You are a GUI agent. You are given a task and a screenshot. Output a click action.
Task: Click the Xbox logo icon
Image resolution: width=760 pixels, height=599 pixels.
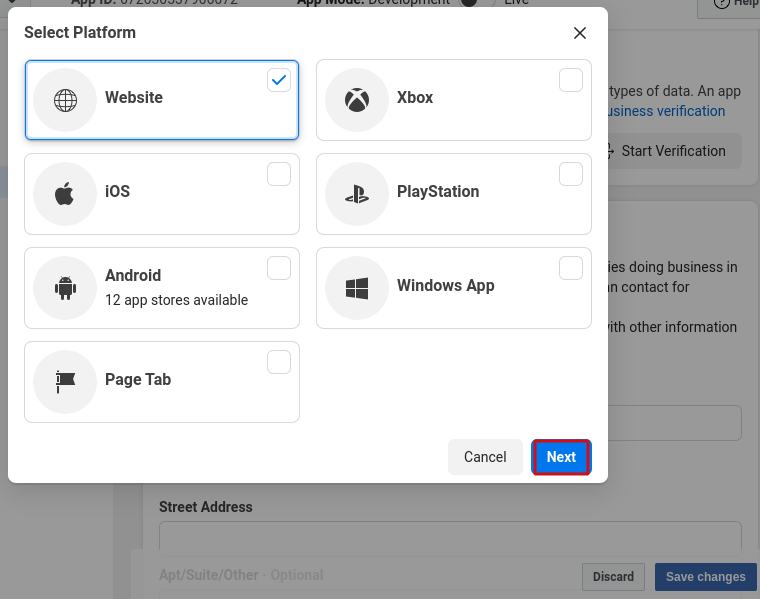[357, 100]
